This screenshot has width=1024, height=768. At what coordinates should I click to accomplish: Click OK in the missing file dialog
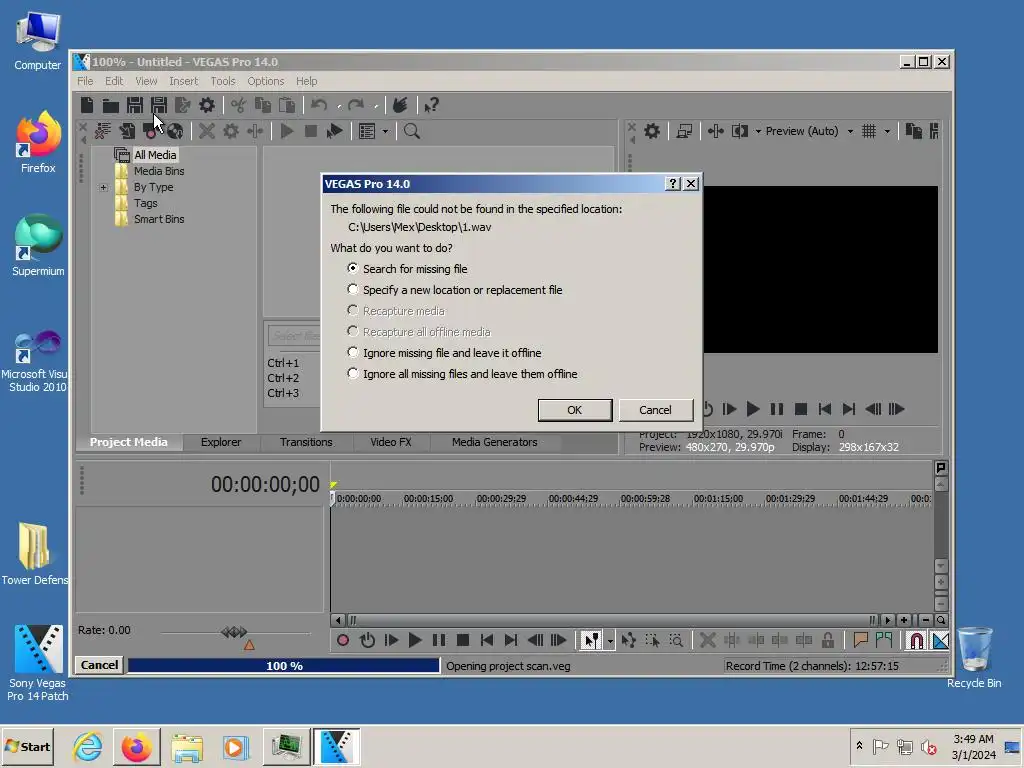tap(575, 410)
